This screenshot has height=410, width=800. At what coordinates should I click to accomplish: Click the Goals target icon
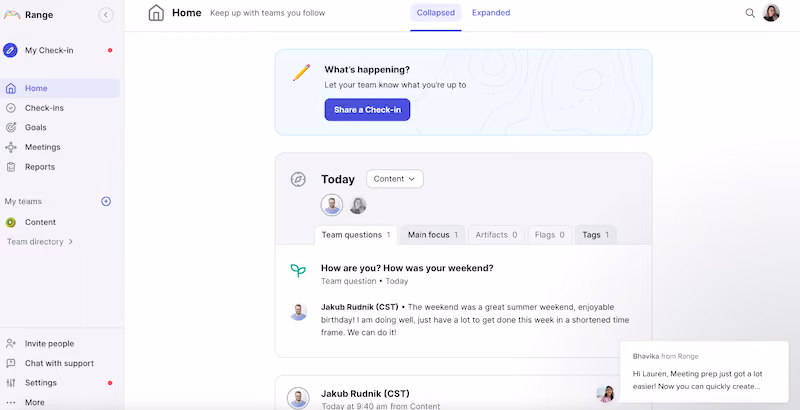coord(11,127)
